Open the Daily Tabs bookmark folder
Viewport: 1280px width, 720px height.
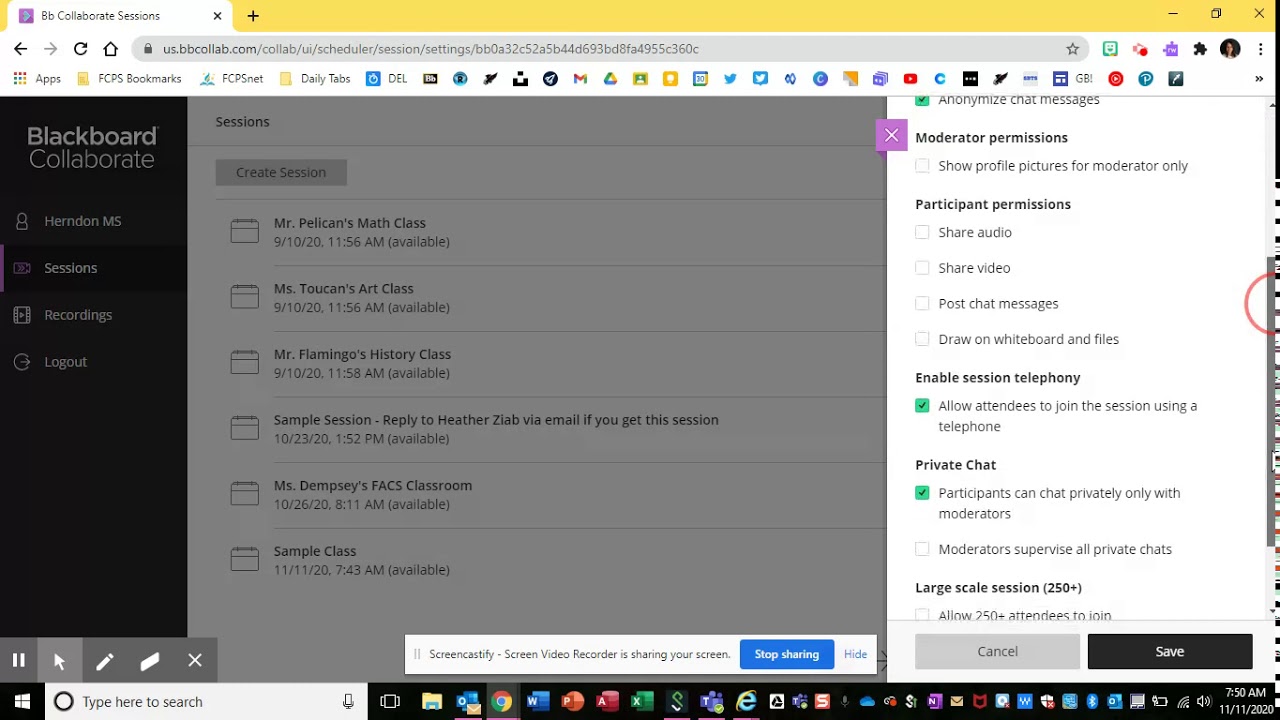pyautogui.click(x=315, y=79)
